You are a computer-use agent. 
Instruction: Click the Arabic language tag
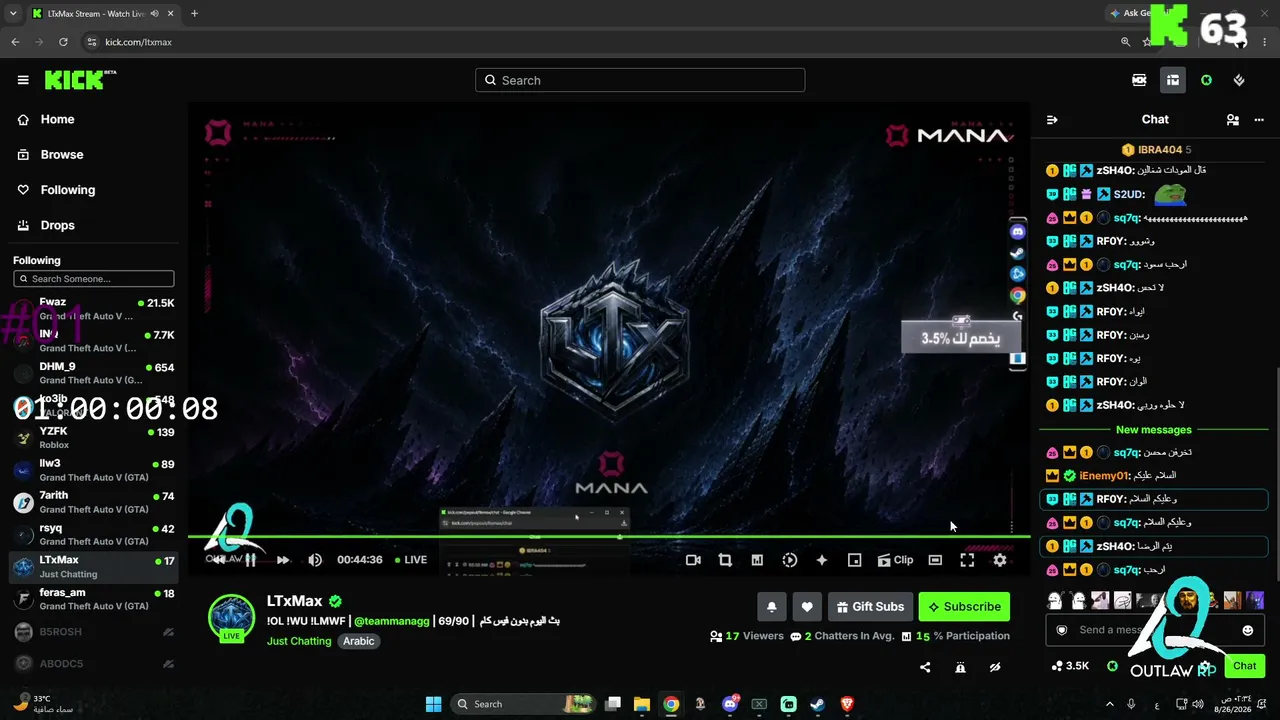point(359,641)
